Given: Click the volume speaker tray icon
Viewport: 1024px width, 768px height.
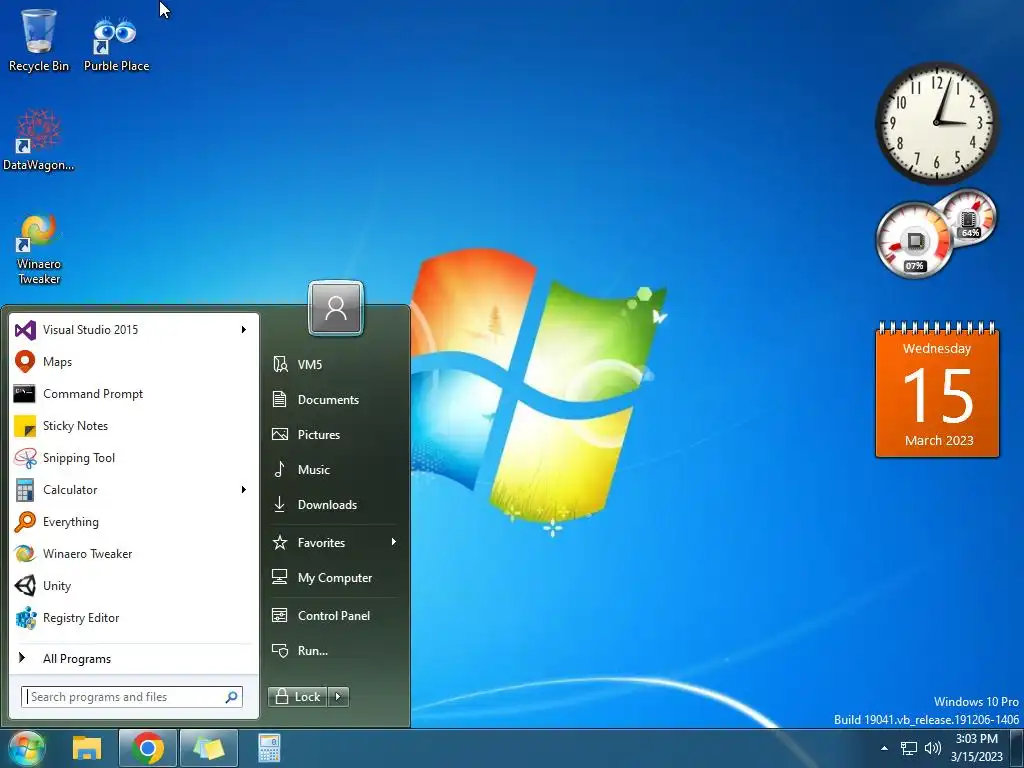Looking at the screenshot, I should [933, 748].
